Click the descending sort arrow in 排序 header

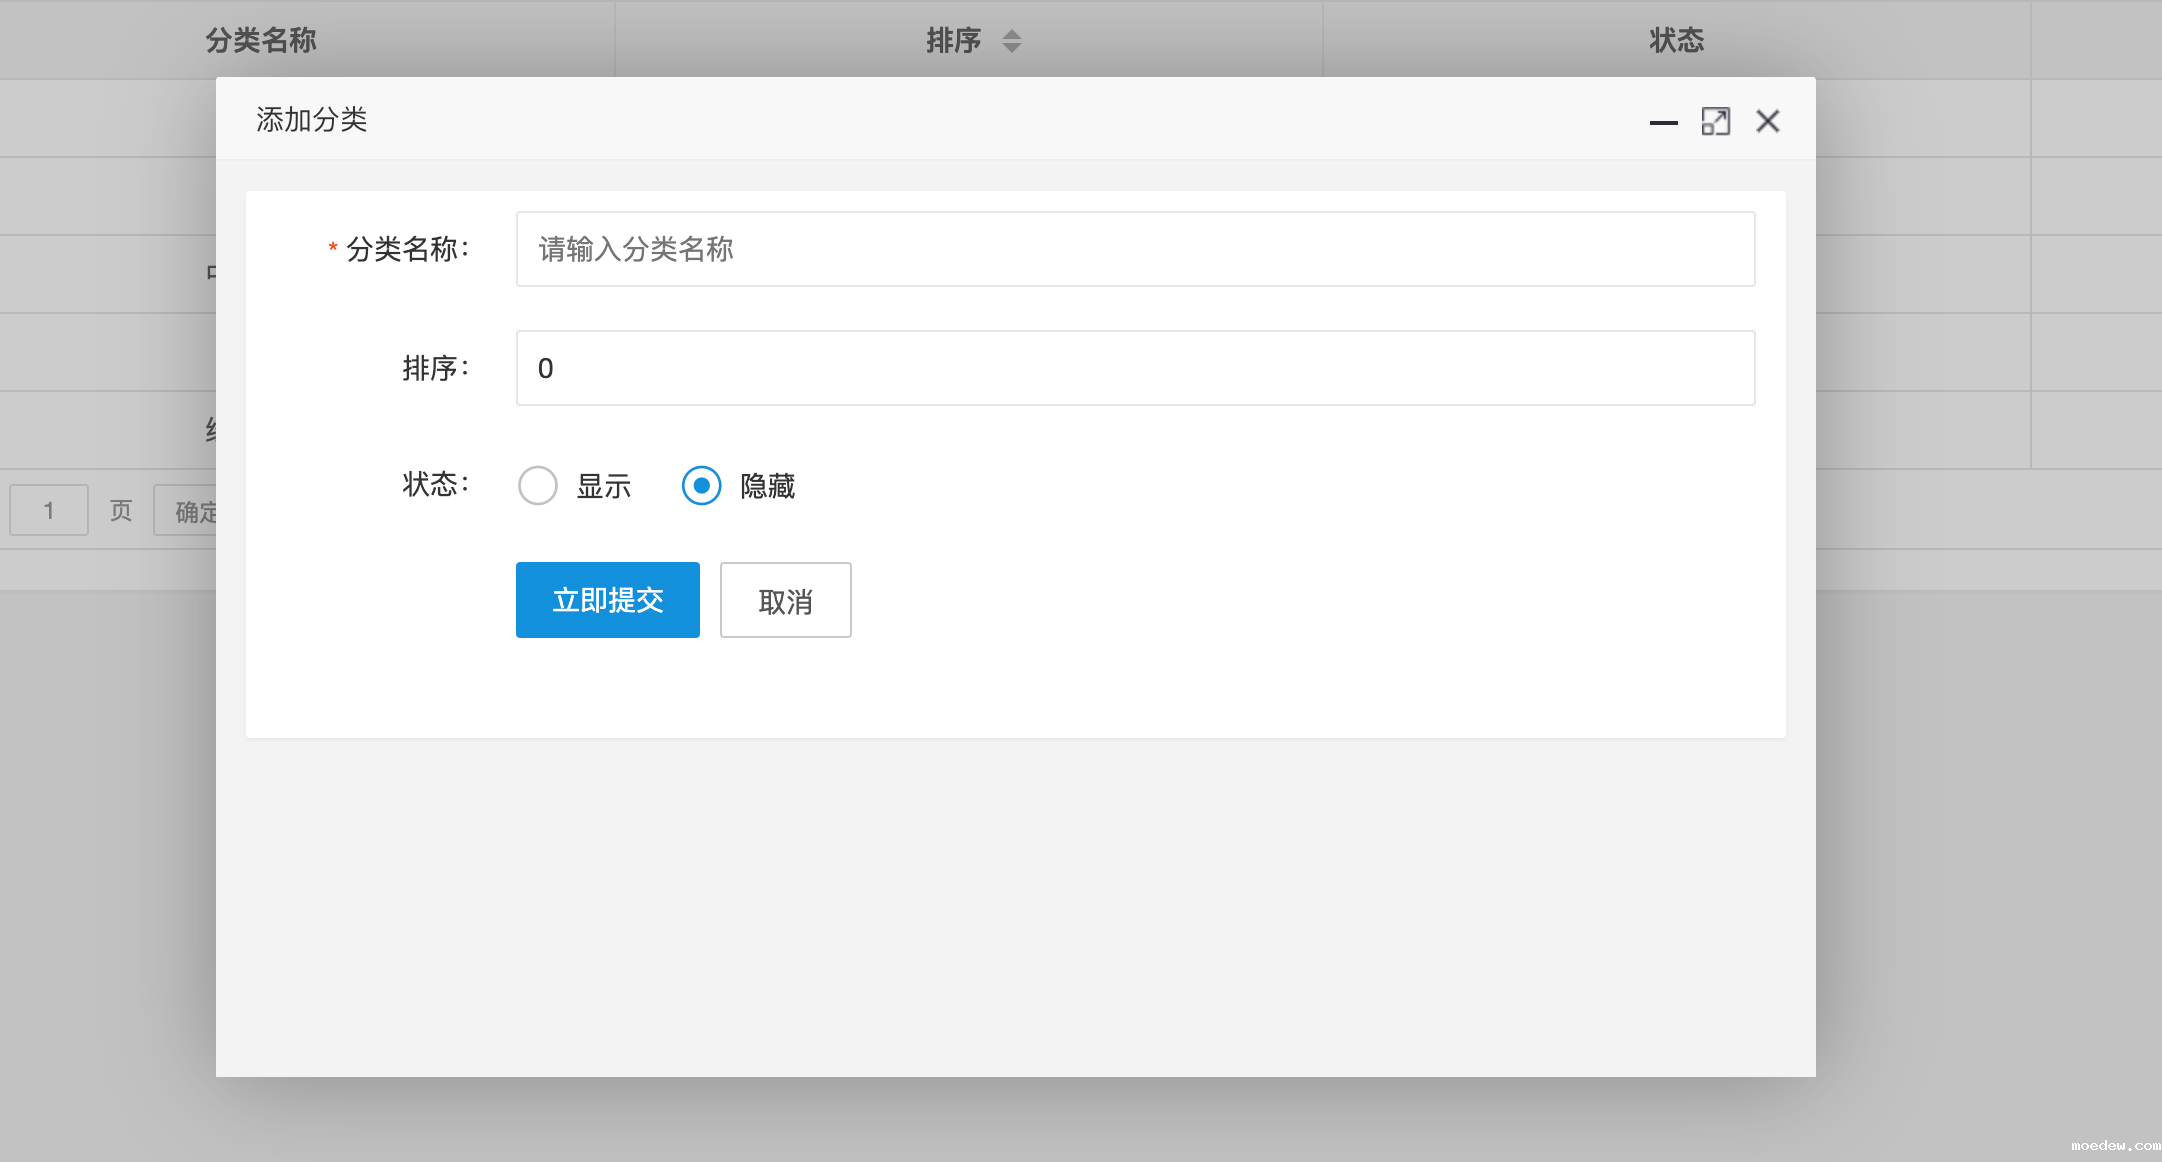tap(1012, 48)
